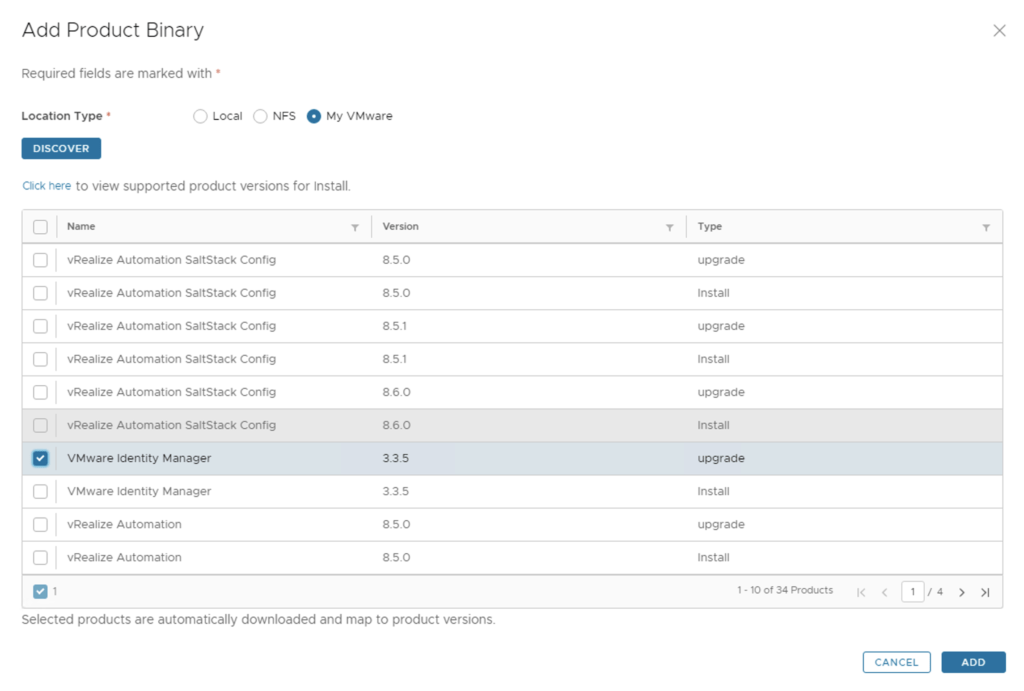
Task: Click the page number input field
Action: [x=911, y=592]
